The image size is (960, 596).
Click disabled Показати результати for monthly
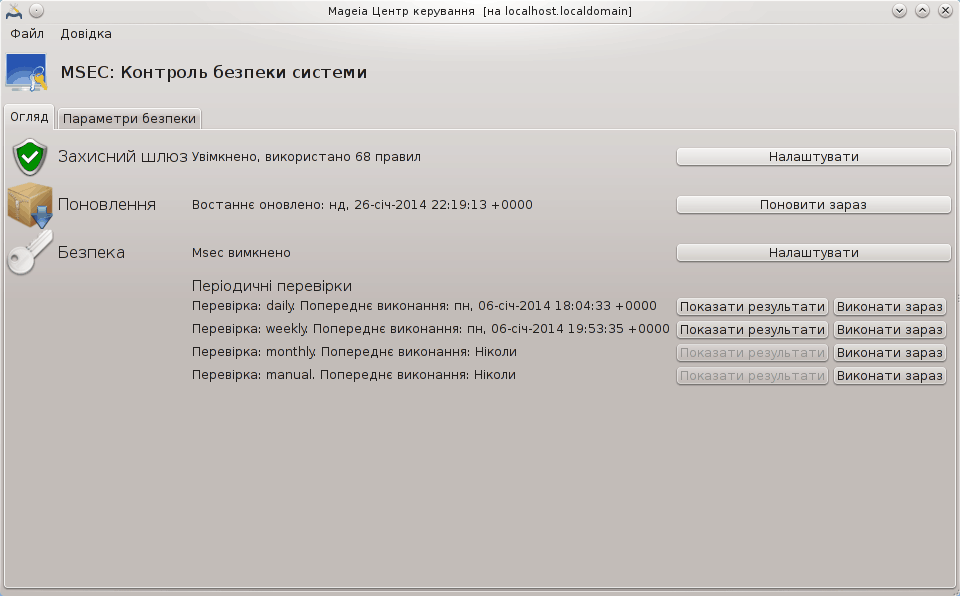[x=752, y=353]
